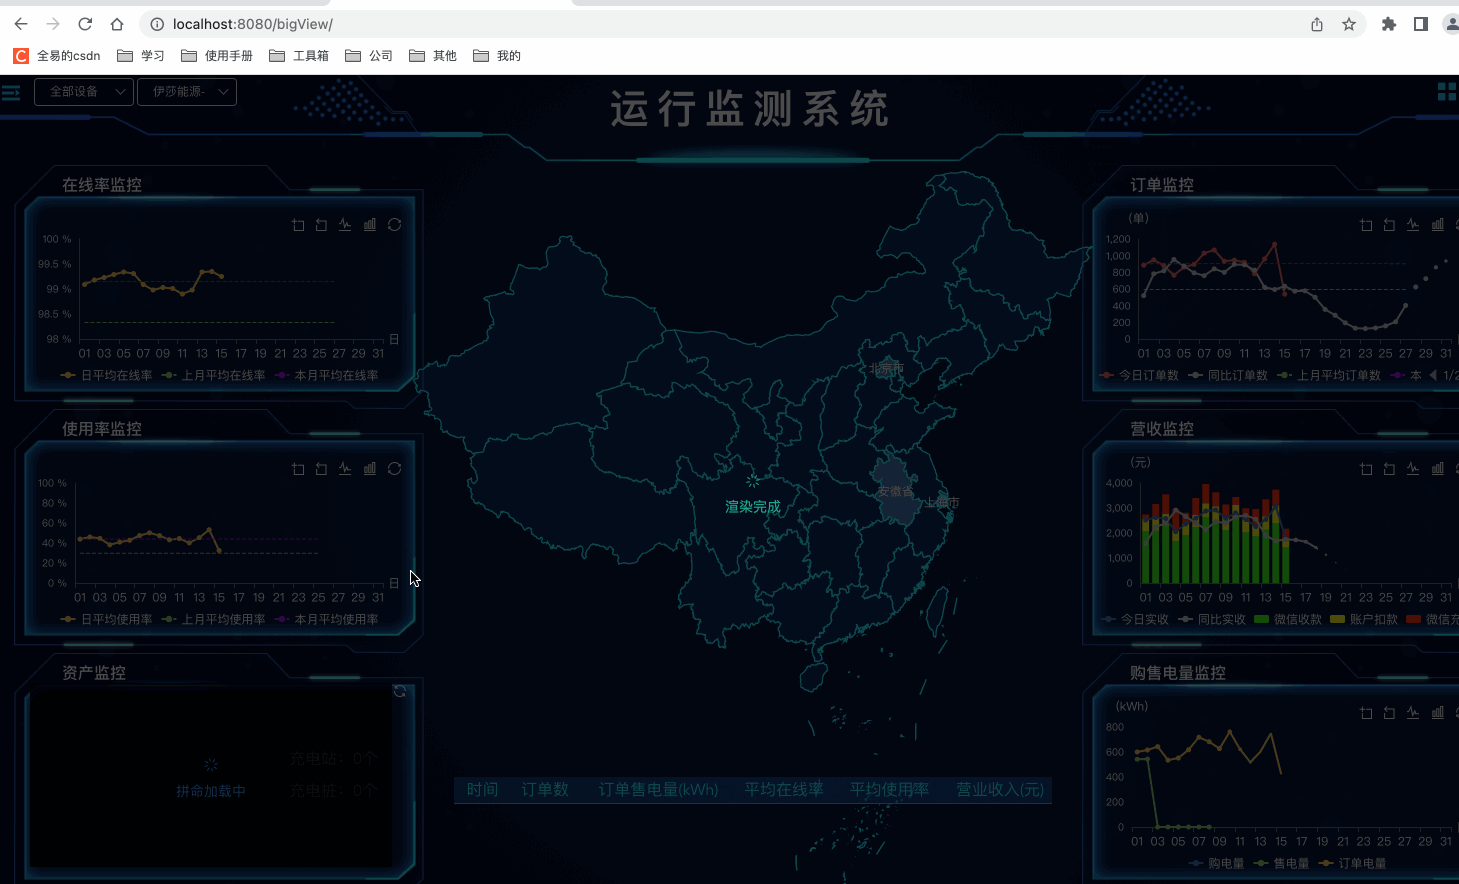The height and width of the screenshot is (884, 1459).
Task: Click the restore icon in 使用率监控 chart
Action: coord(395,469)
